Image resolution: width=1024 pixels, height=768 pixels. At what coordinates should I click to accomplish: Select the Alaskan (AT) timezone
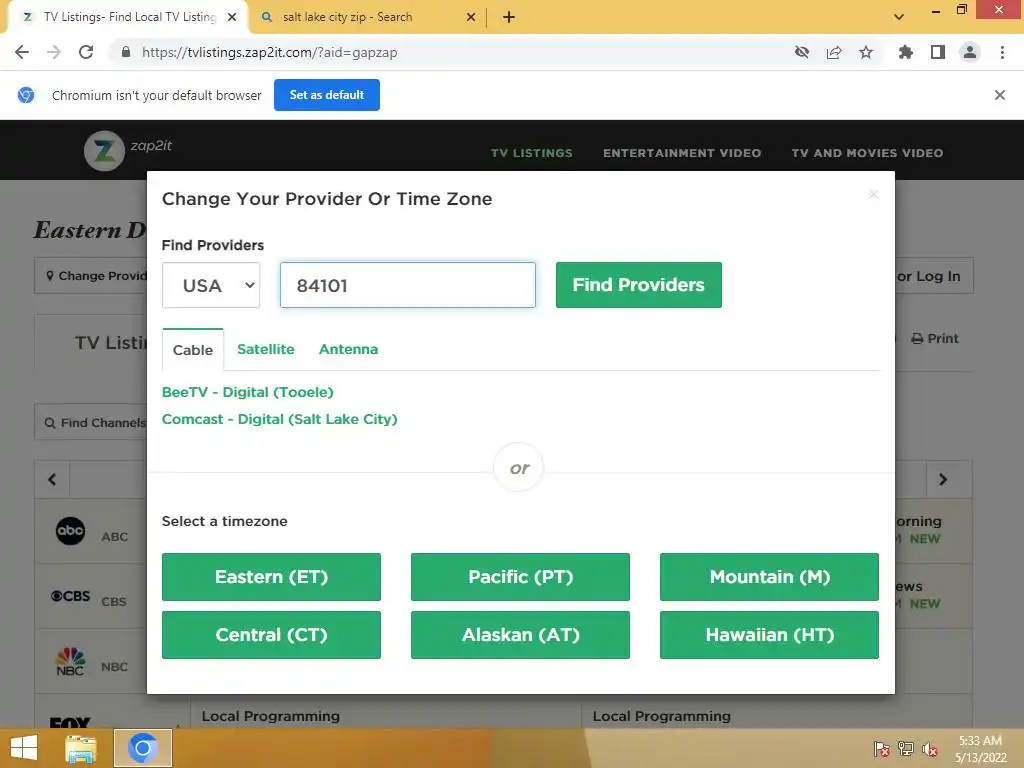pyautogui.click(x=520, y=635)
